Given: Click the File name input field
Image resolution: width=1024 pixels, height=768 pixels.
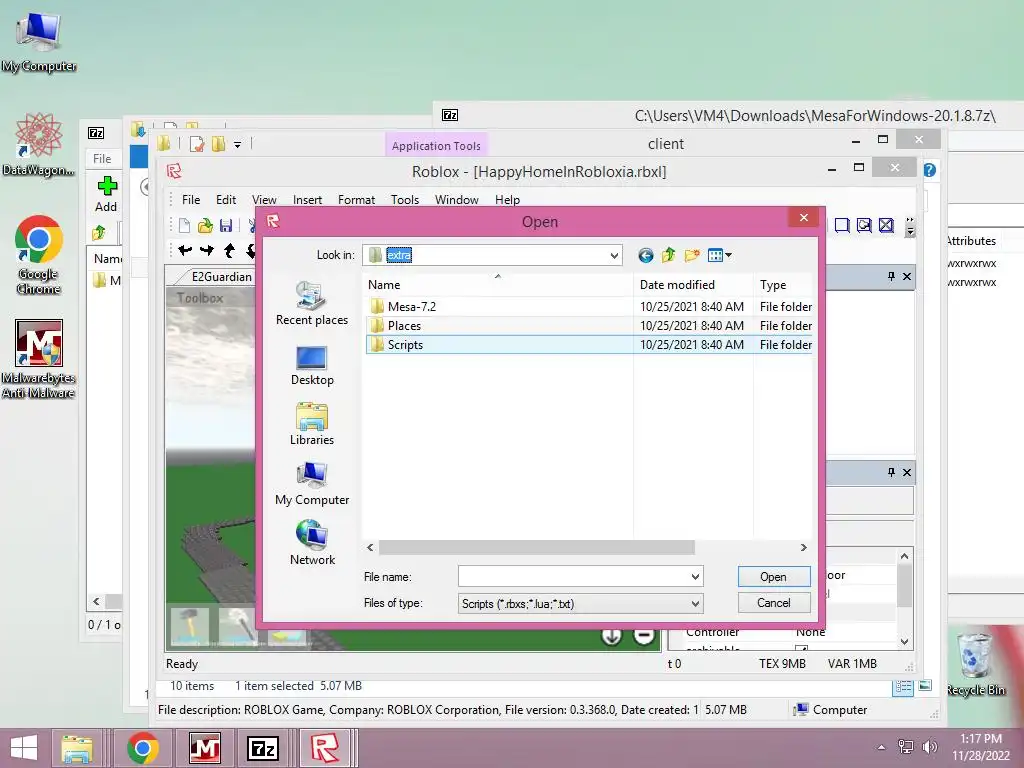Looking at the screenshot, I should (x=573, y=577).
